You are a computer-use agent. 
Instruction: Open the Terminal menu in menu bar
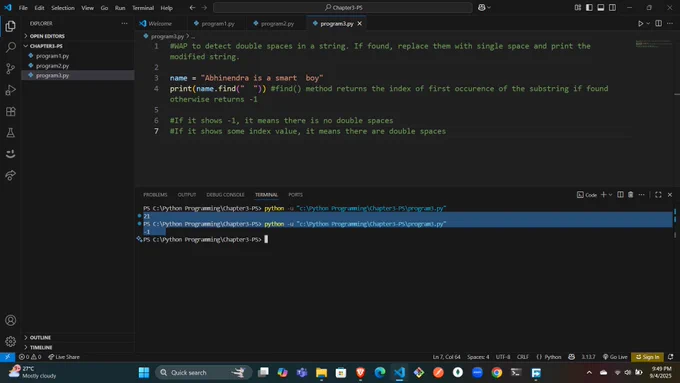click(143, 8)
